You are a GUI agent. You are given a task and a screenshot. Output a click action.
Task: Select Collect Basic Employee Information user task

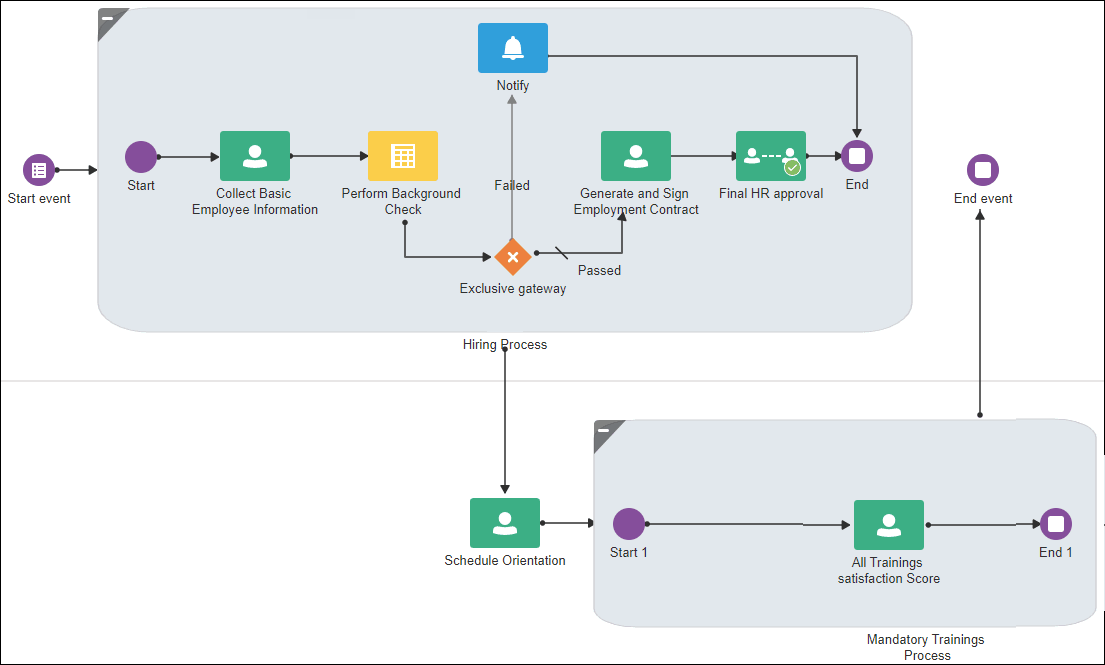pyautogui.click(x=255, y=156)
